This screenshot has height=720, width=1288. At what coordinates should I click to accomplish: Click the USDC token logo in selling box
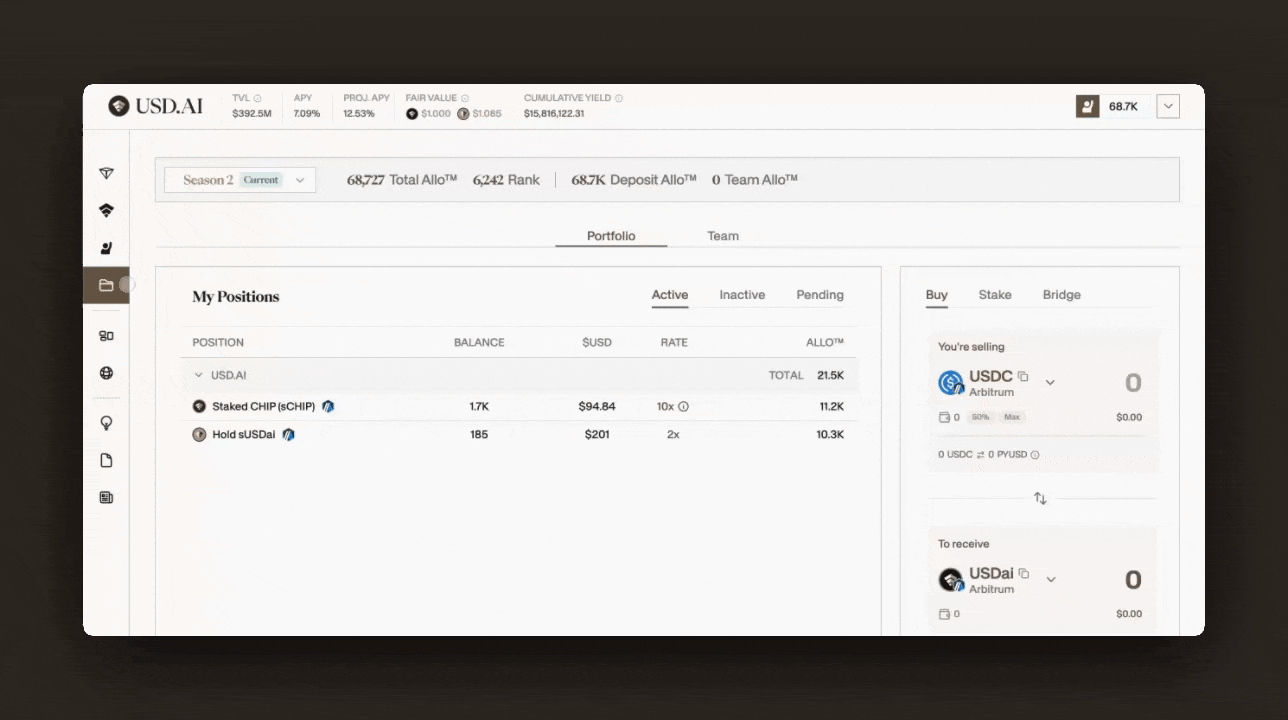pos(951,383)
